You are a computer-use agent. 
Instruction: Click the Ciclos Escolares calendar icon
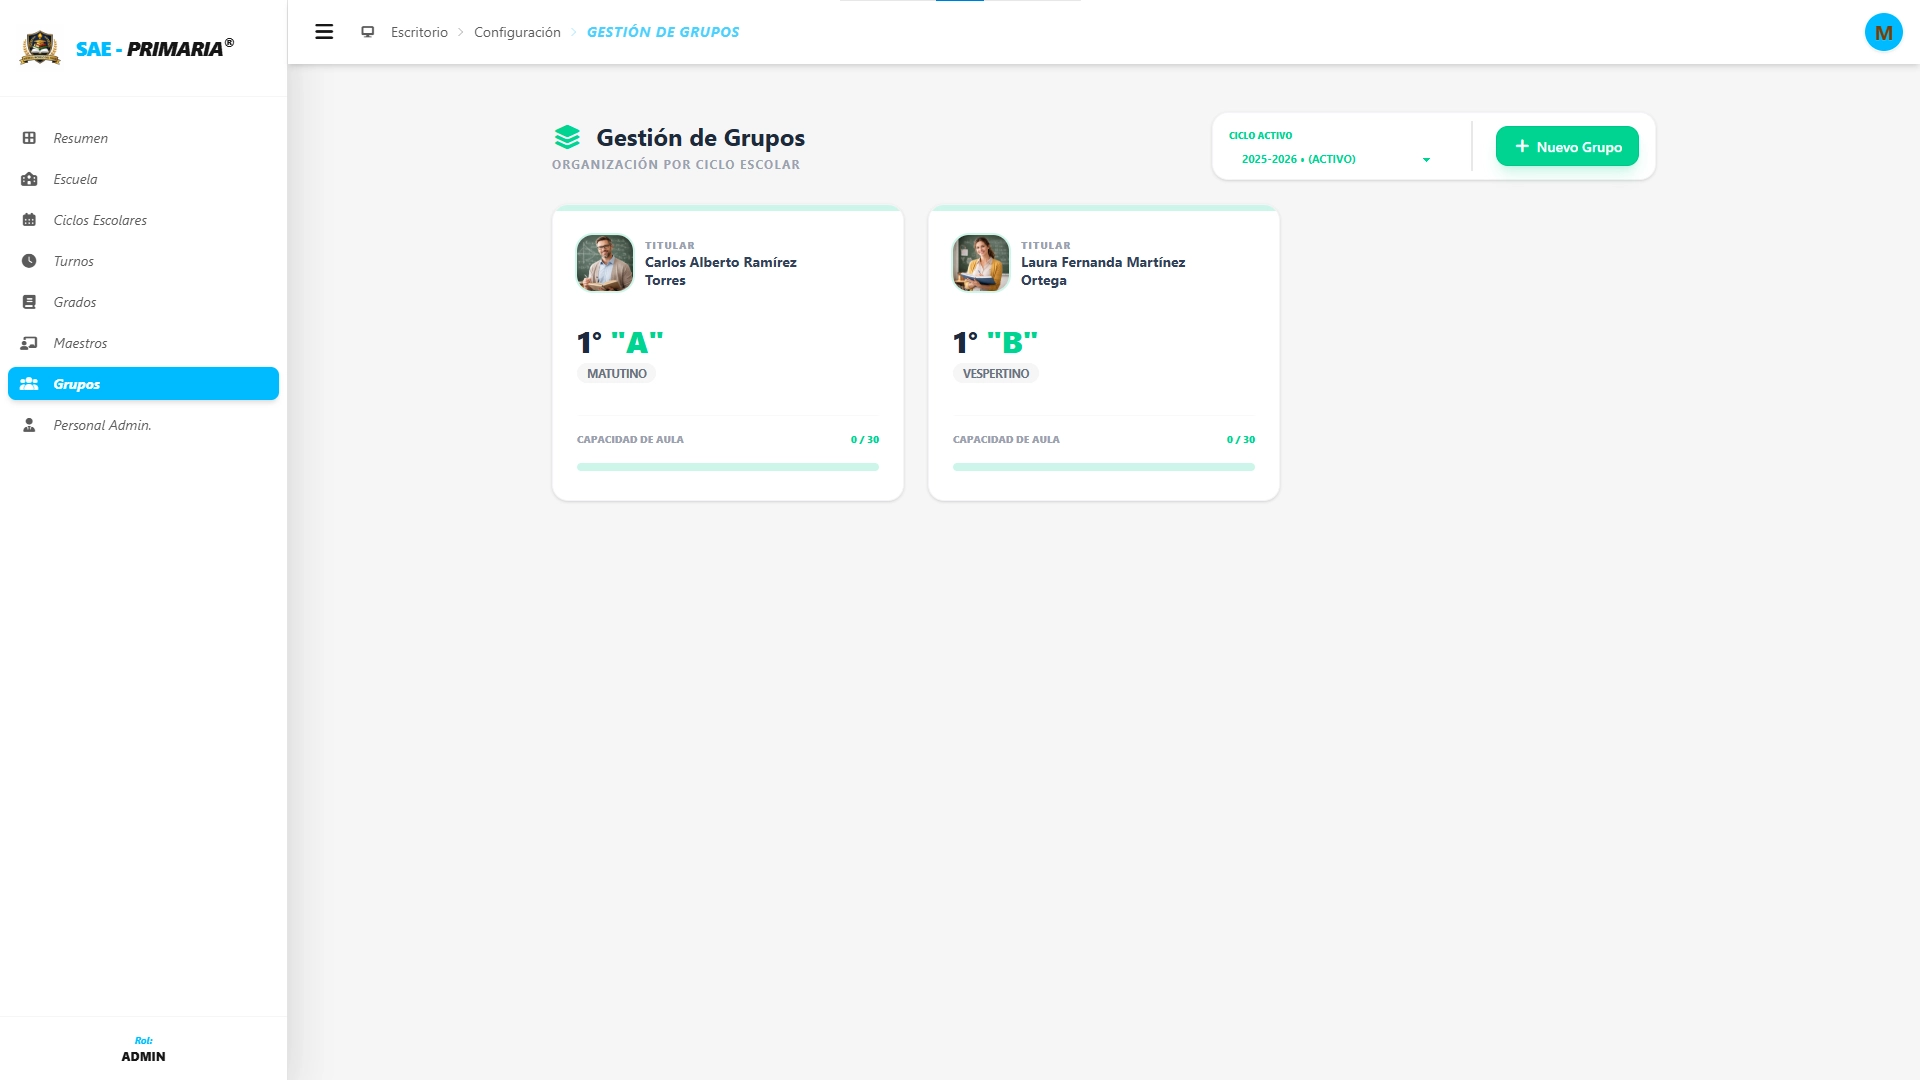(29, 220)
